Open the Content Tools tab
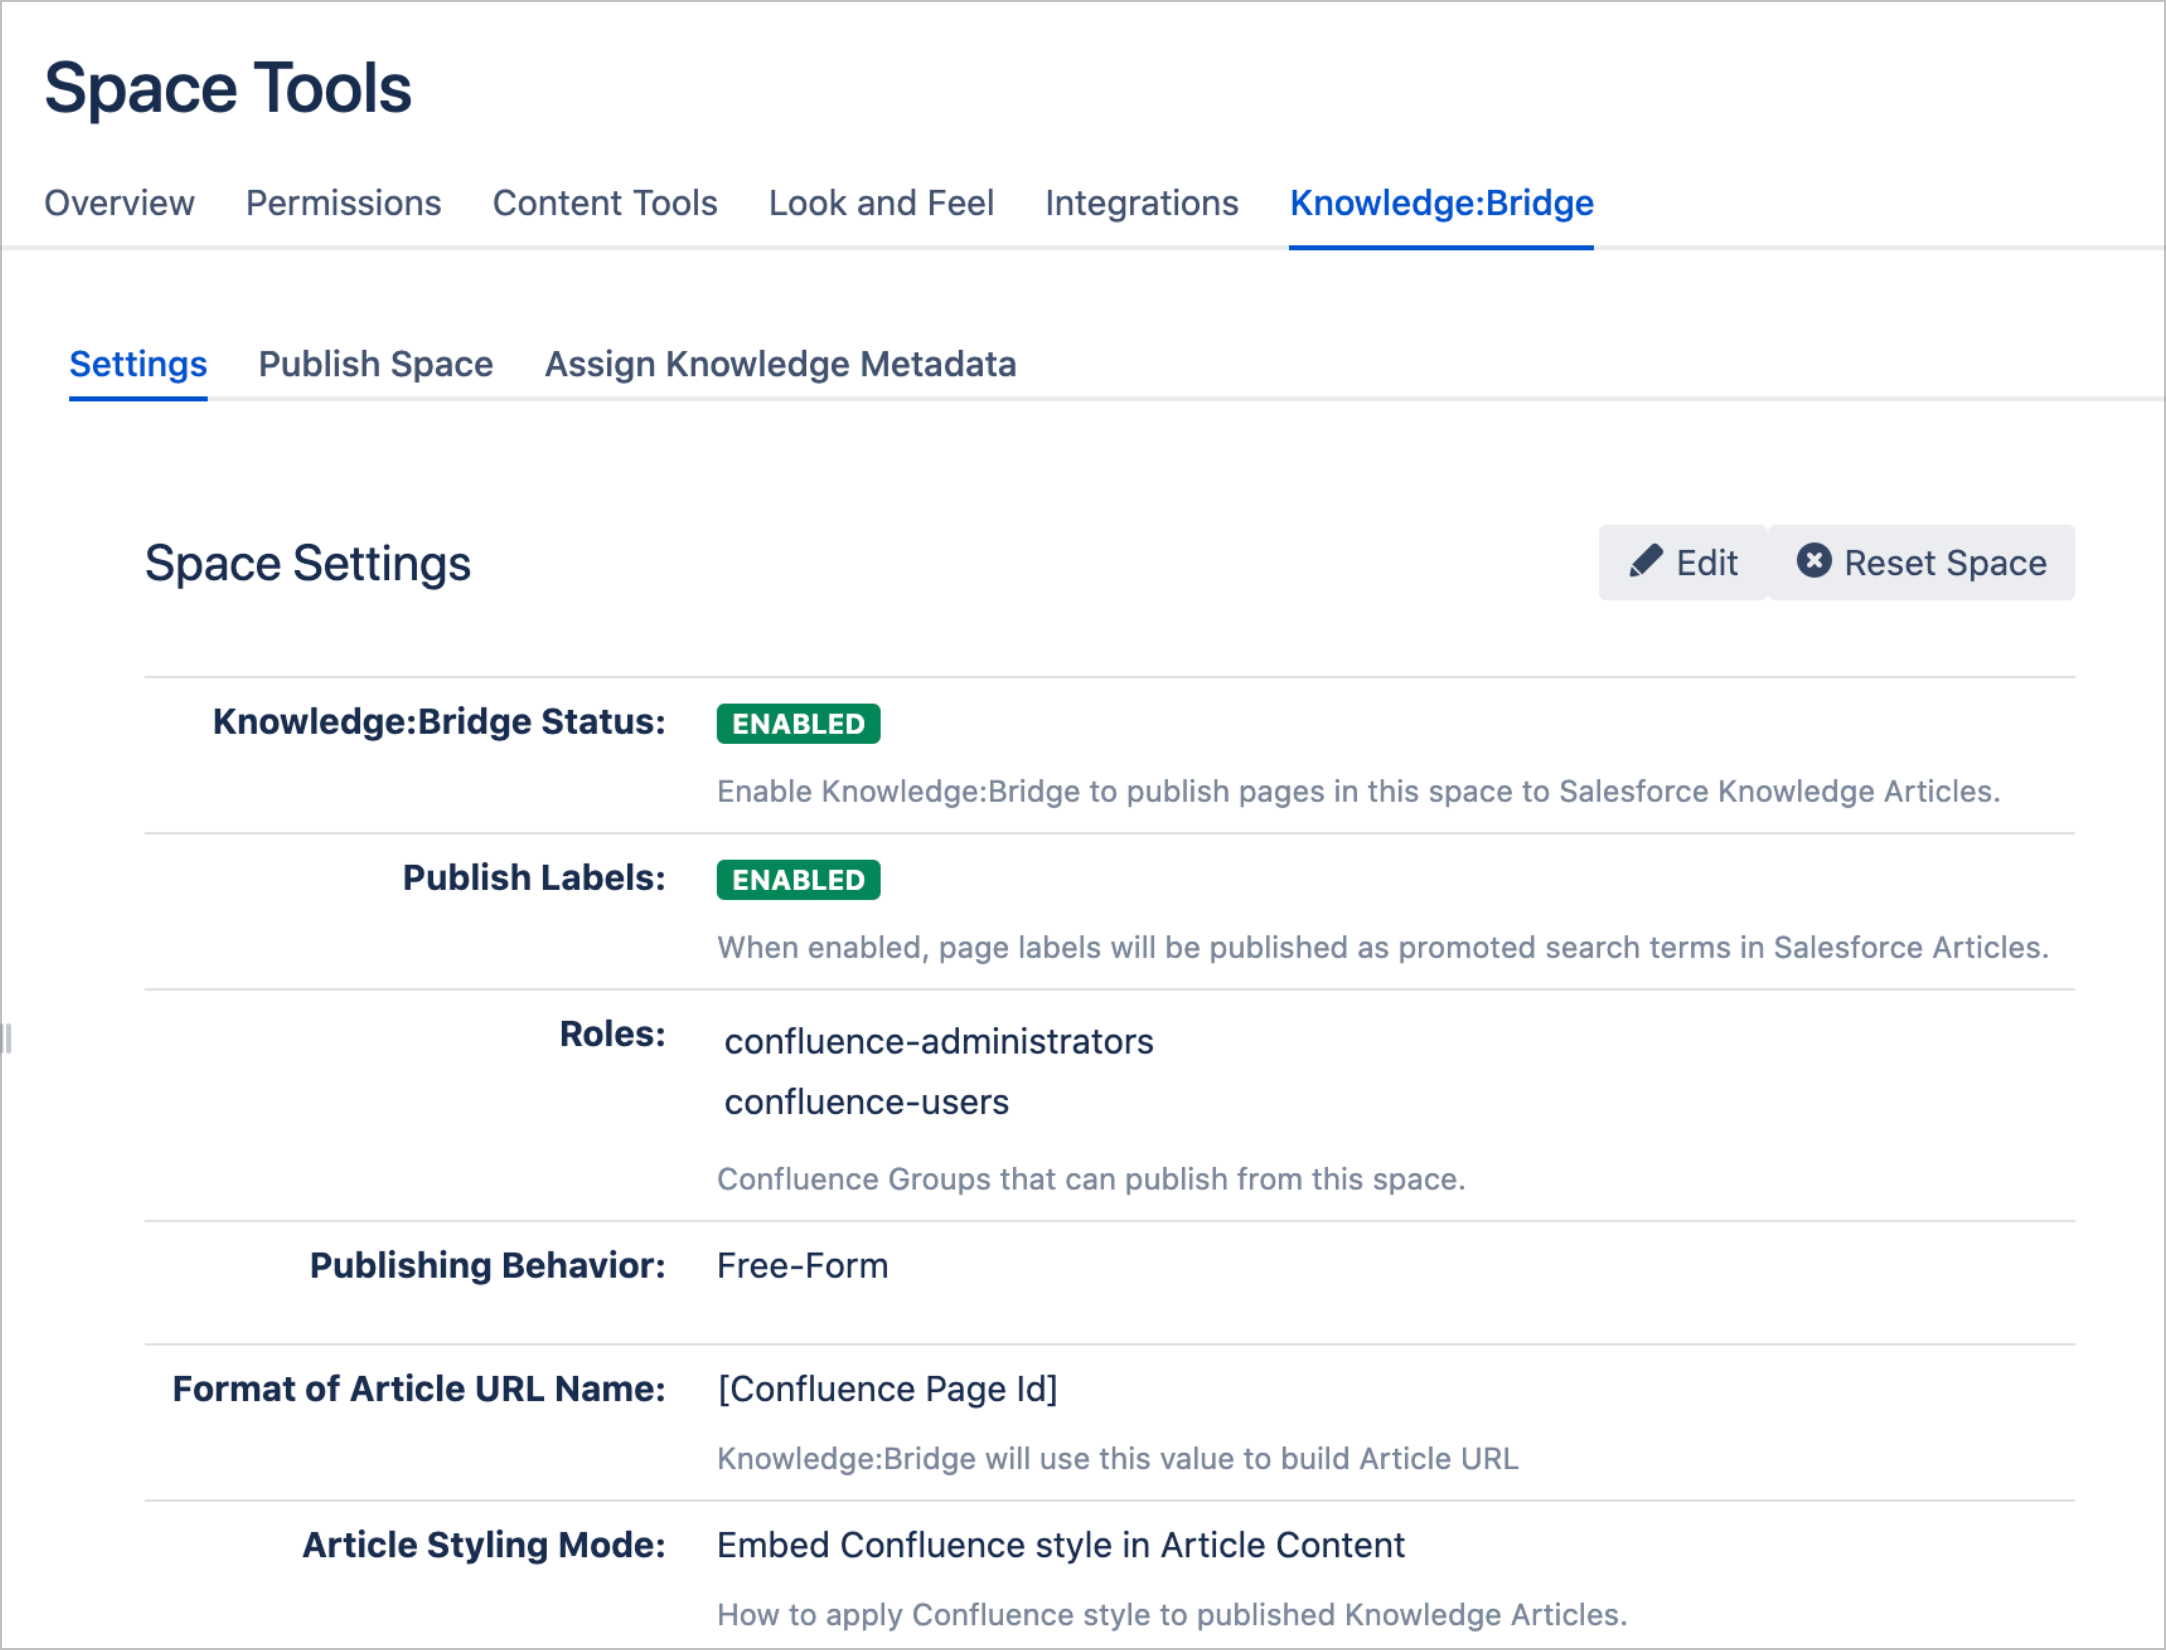This screenshot has height=1650, width=2166. click(604, 203)
